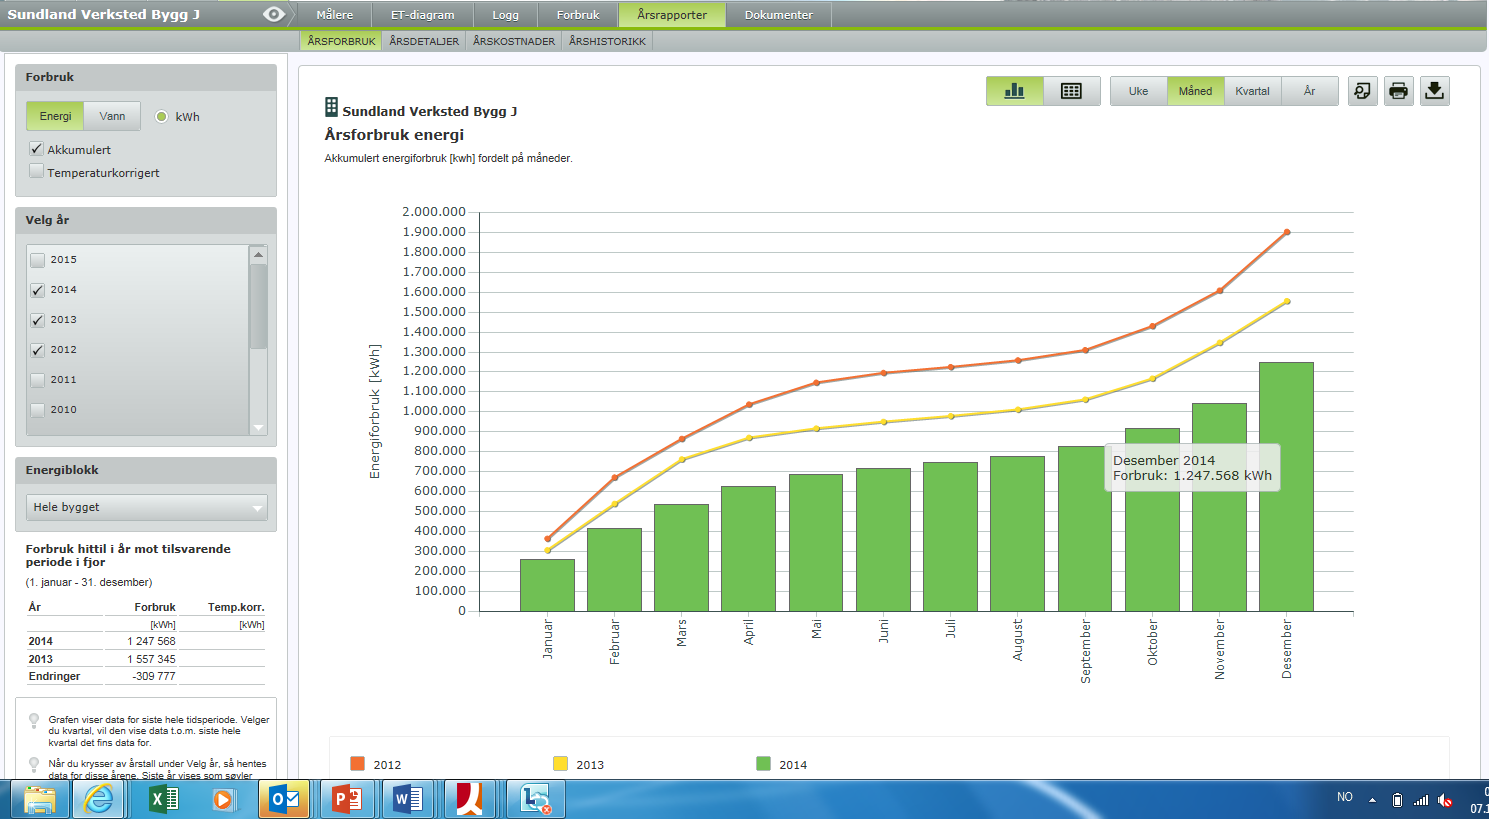Viewport: 1489px width, 819px height.
Task: Click the 2012 line's Desember data point
Action: pos(1287,232)
